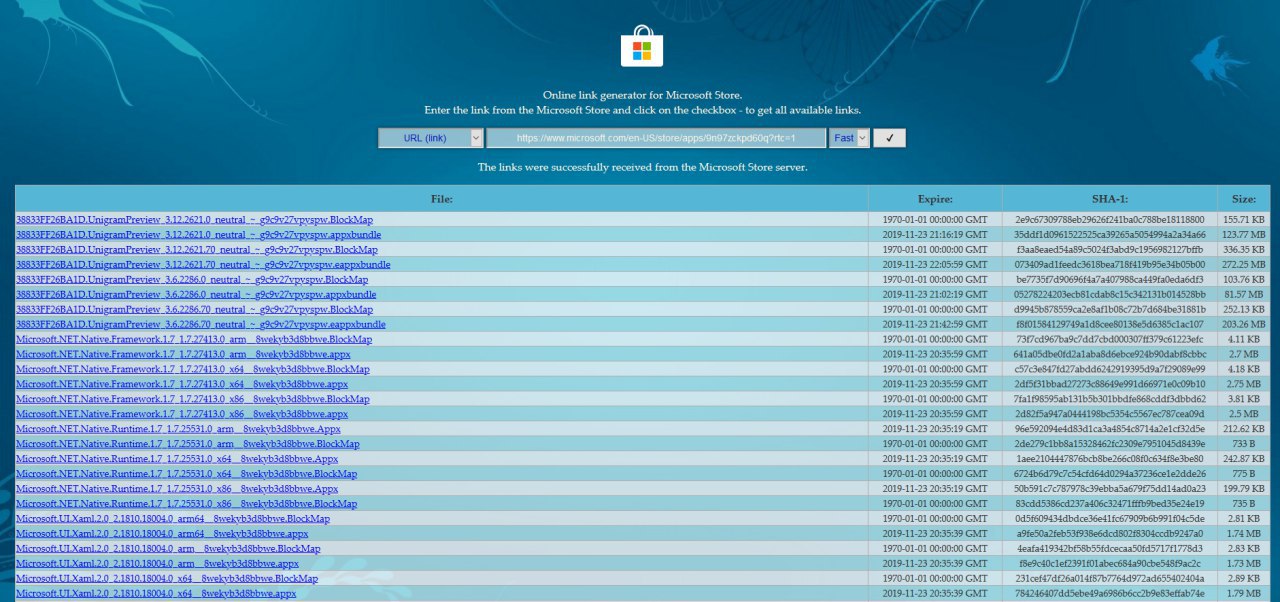Screen dimensions: 1280x602
Task: Select SHA-1 hash starting 073409ad1feedc
Action: (x=1110, y=264)
